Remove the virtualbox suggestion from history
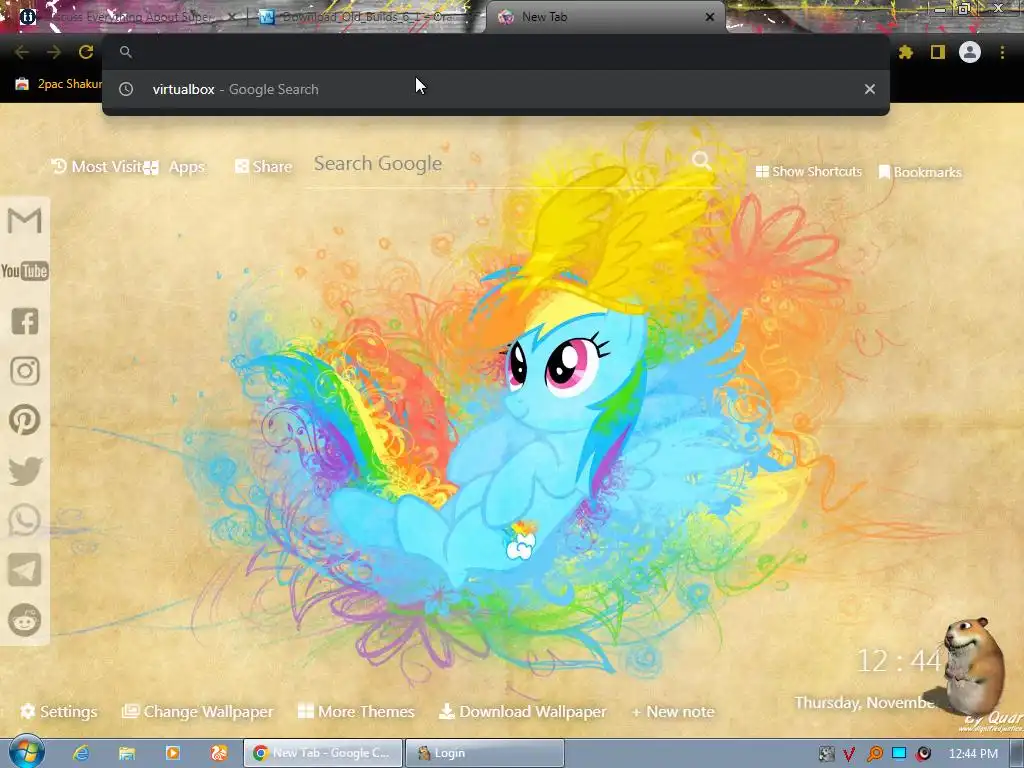The width and height of the screenshot is (1024, 768). click(870, 89)
